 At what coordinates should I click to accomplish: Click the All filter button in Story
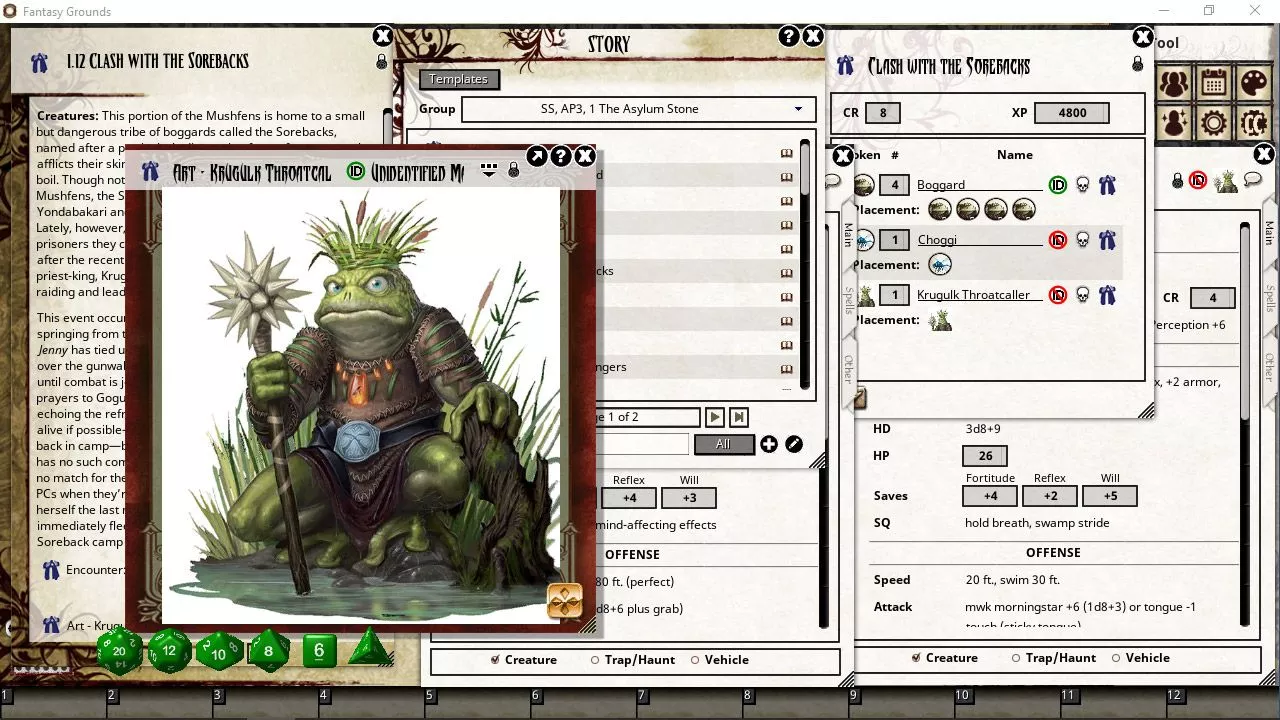[x=723, y=444]
